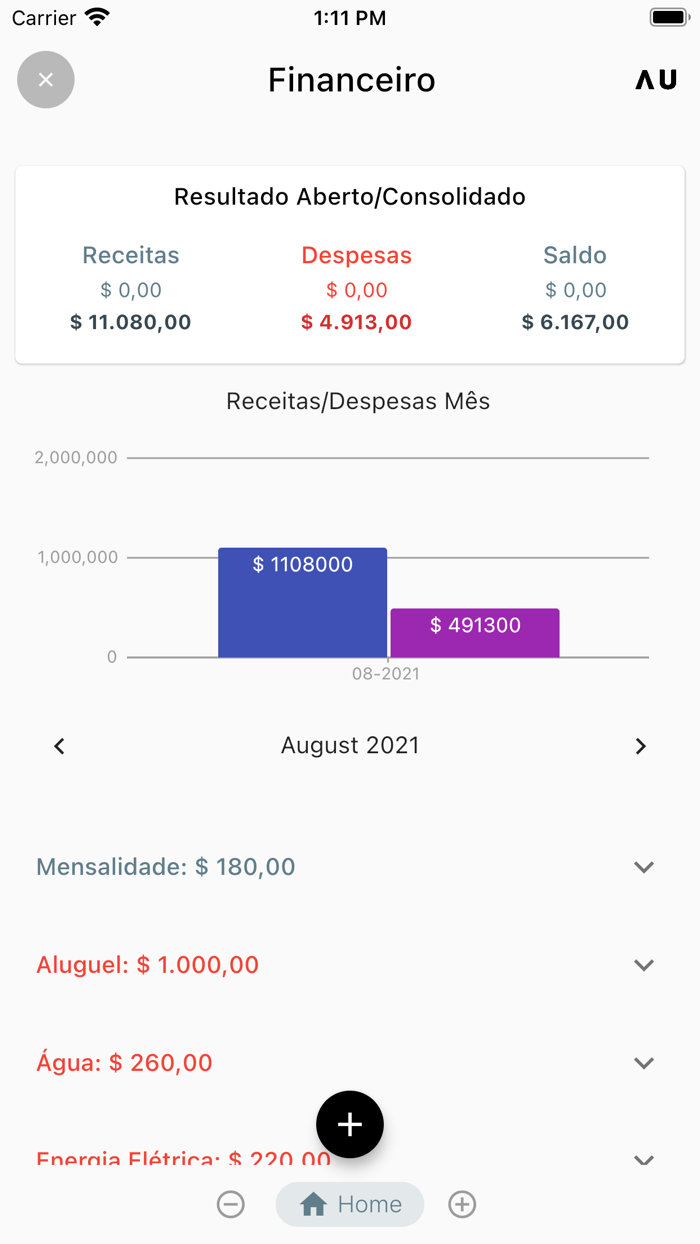Go to previous month arrow
This screenshot has width=700, height=1244.
(60, 746)
